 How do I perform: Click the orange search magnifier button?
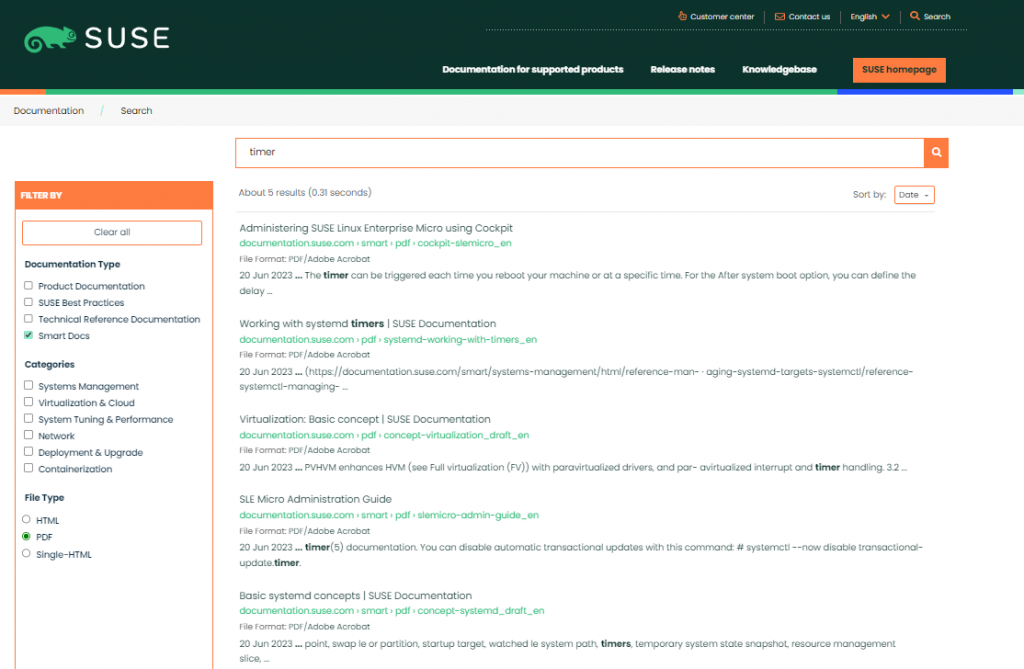tap(936, 152)
